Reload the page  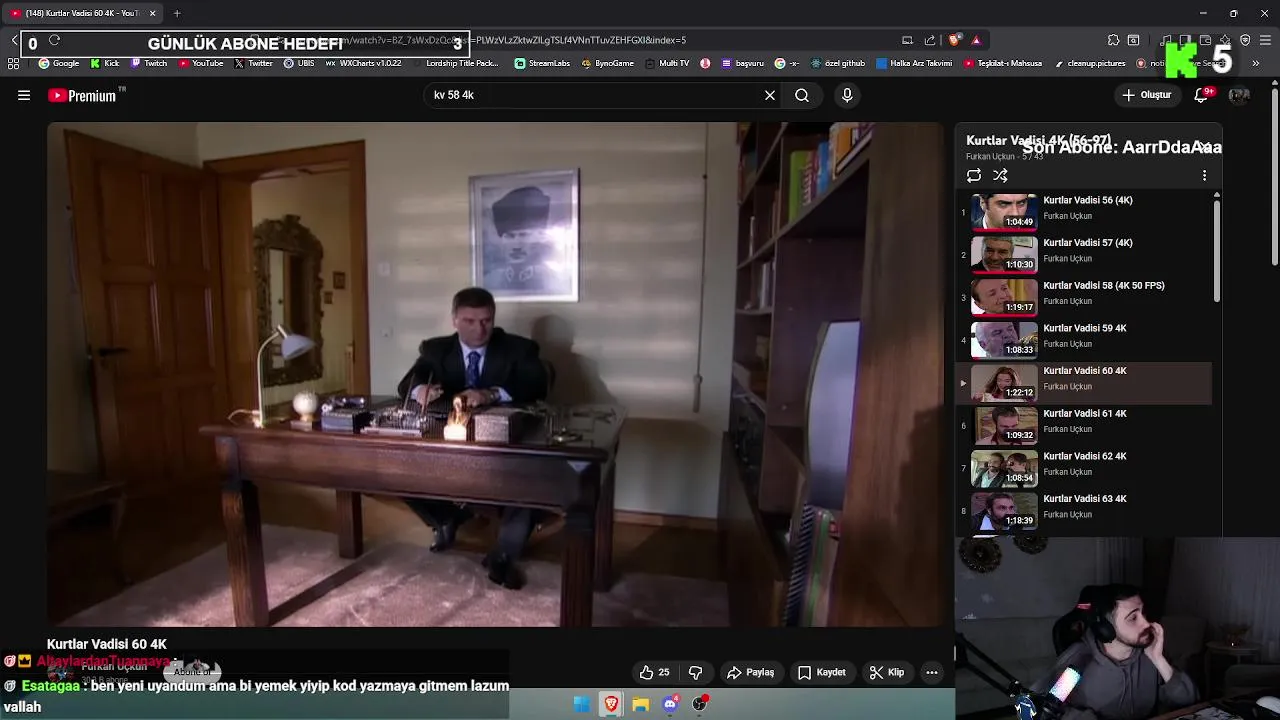pyautogui.click(x=54, y=40)
